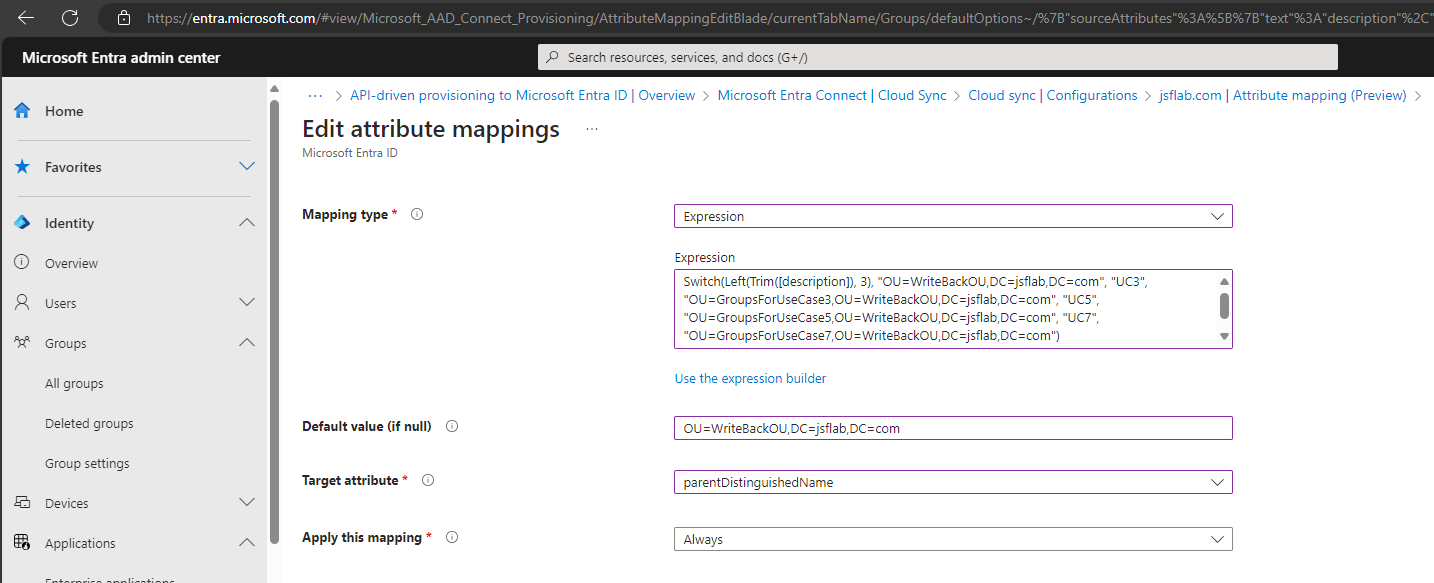
Task: Open the Target attribute dropdown
Action: point(953,482)
